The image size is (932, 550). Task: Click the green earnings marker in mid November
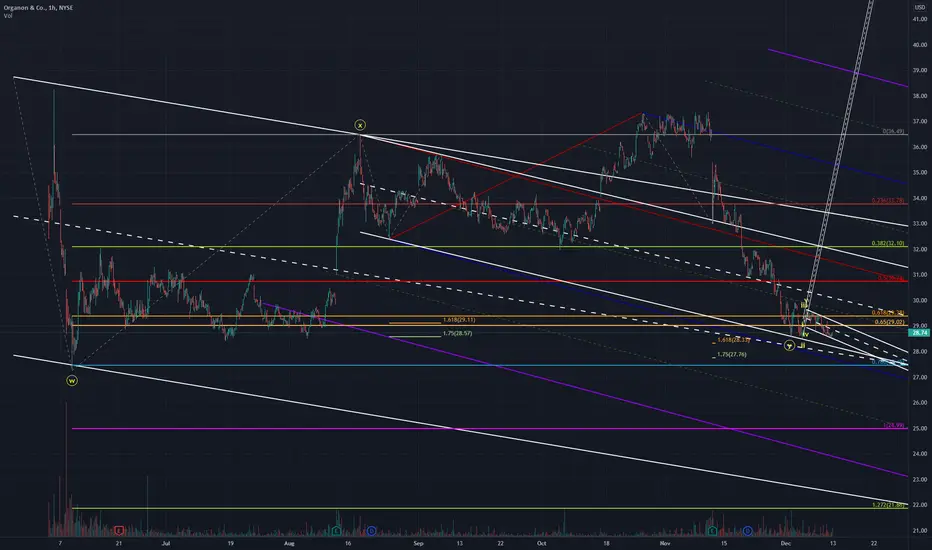click(x=712, y=530)
